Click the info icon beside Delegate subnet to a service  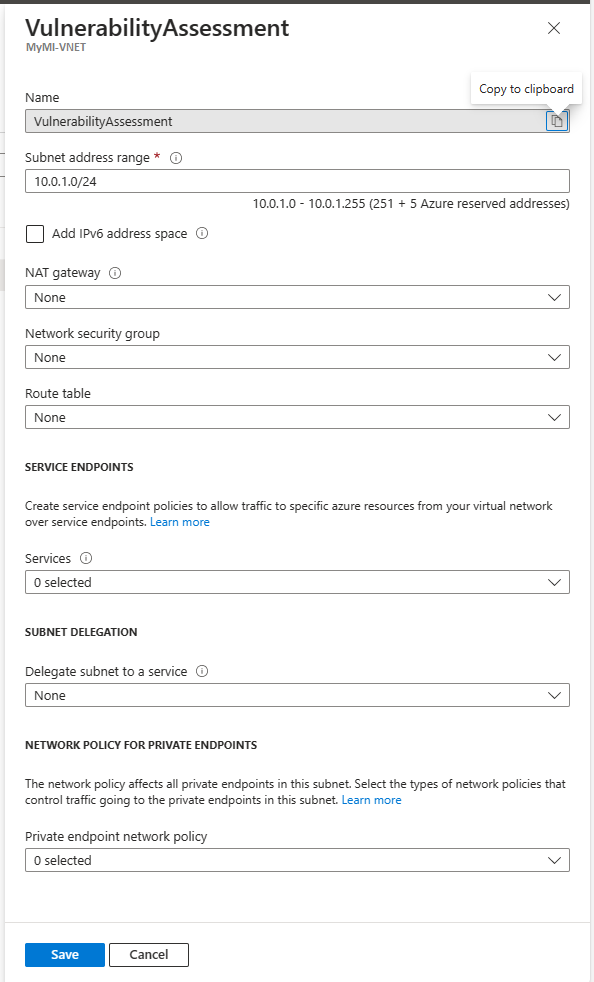click(203, 671)
